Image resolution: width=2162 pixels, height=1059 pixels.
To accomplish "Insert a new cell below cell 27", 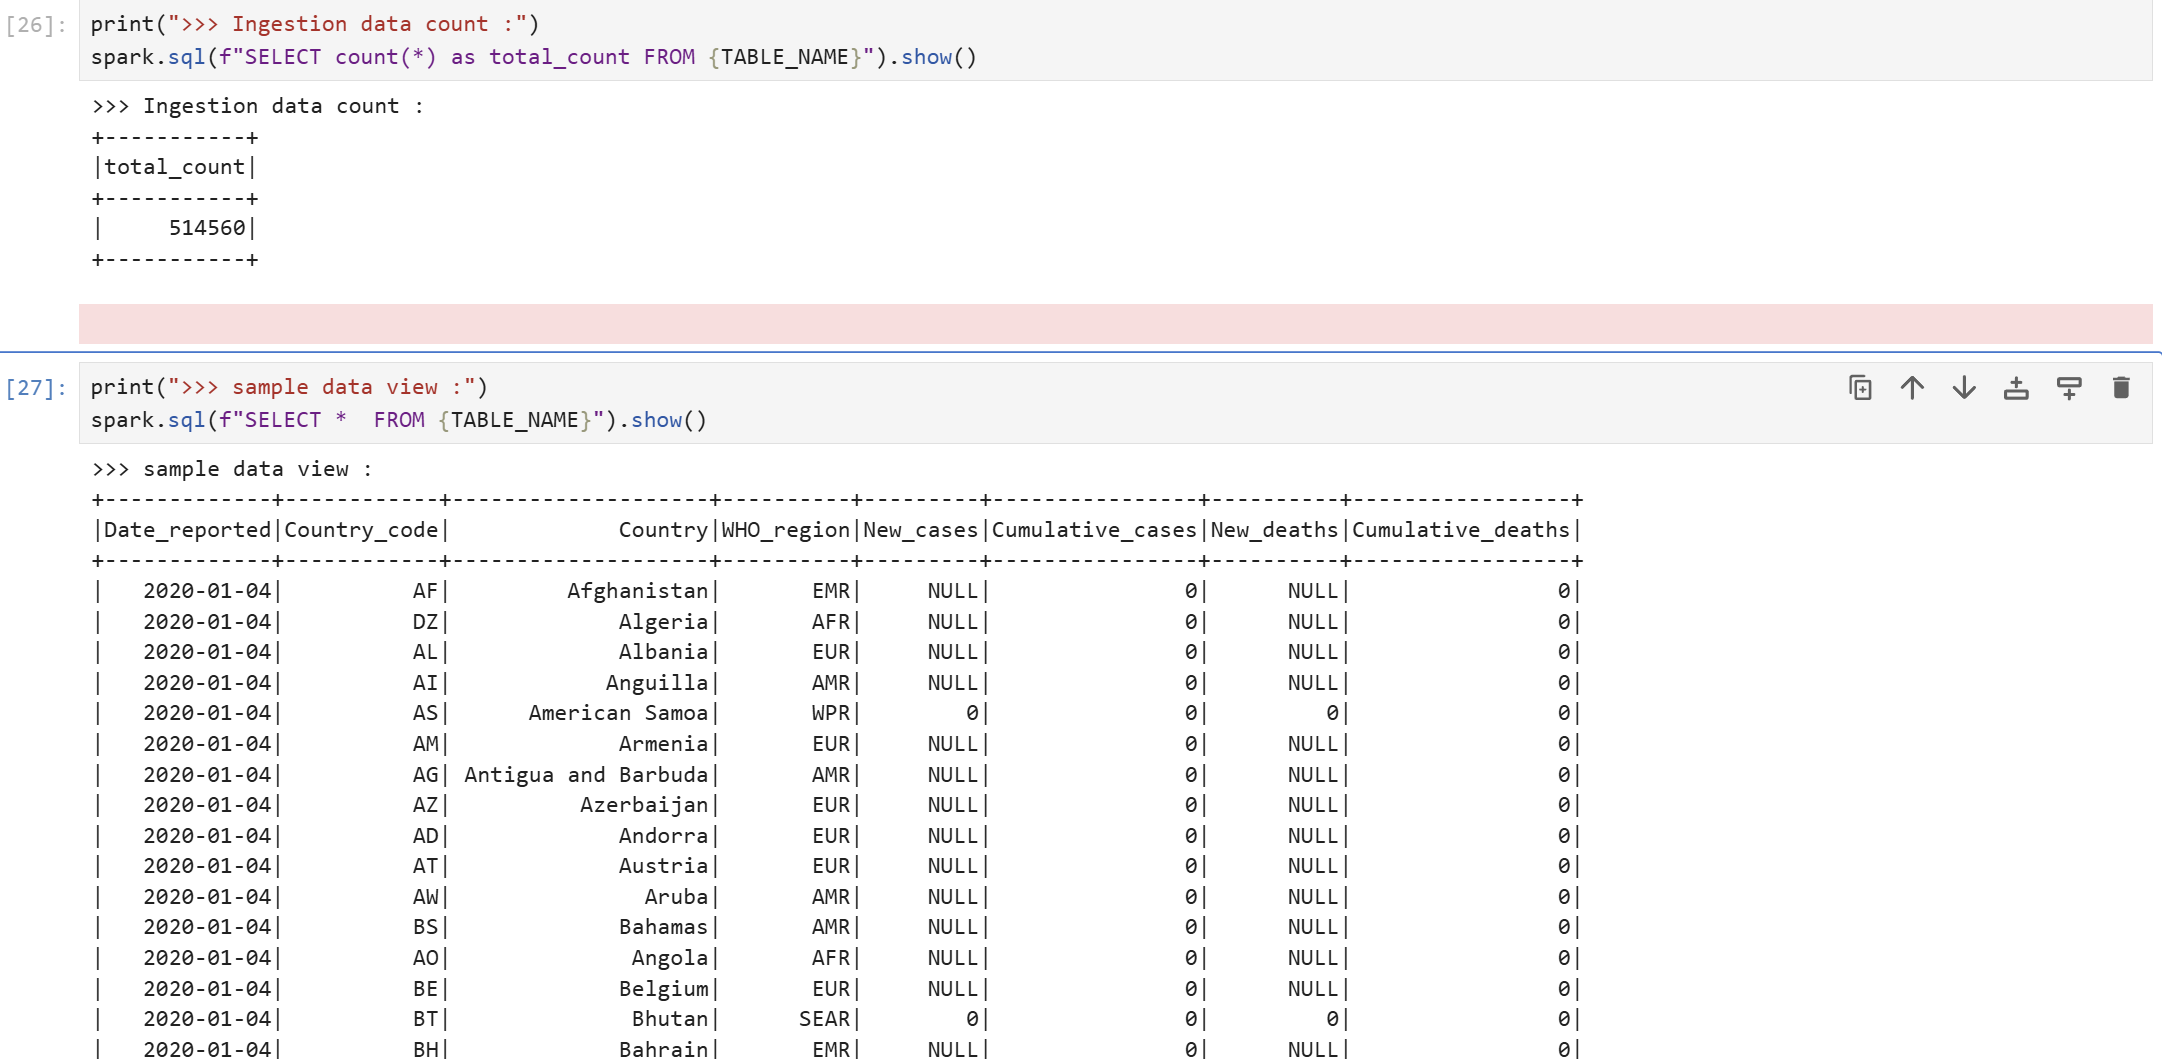I will 2068,388.
